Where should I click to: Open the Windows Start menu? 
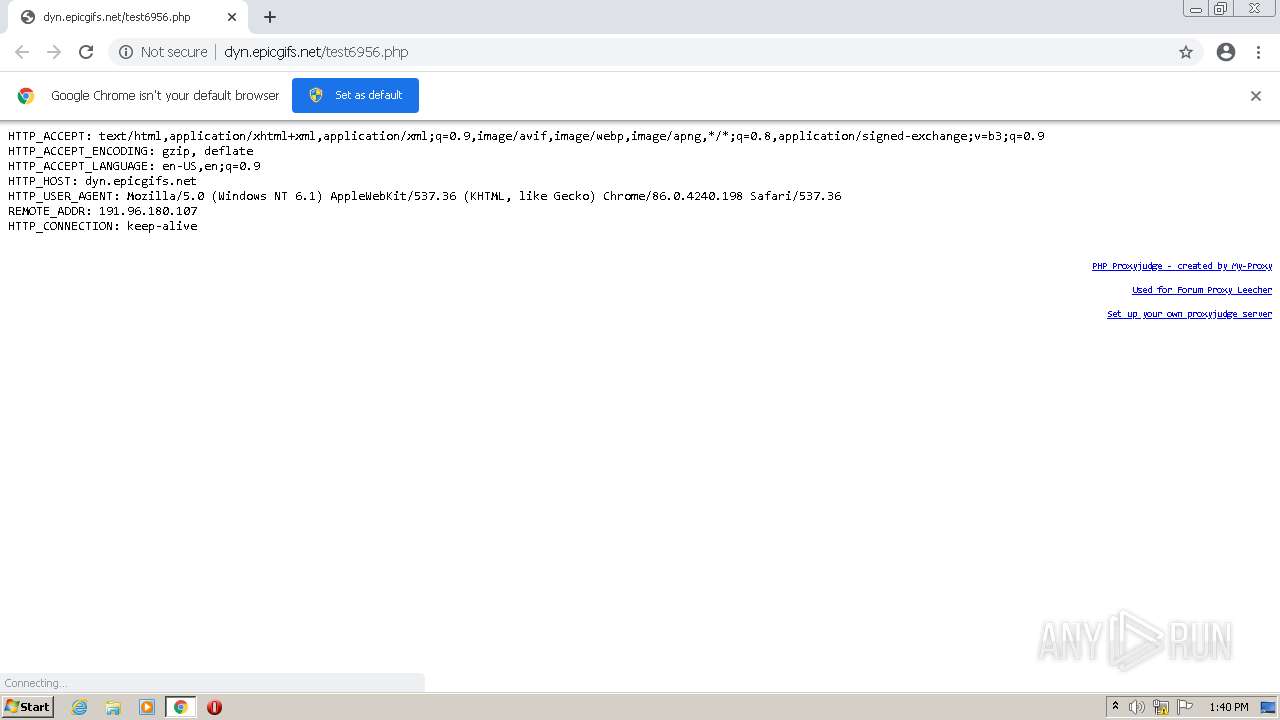pos(27,707)
